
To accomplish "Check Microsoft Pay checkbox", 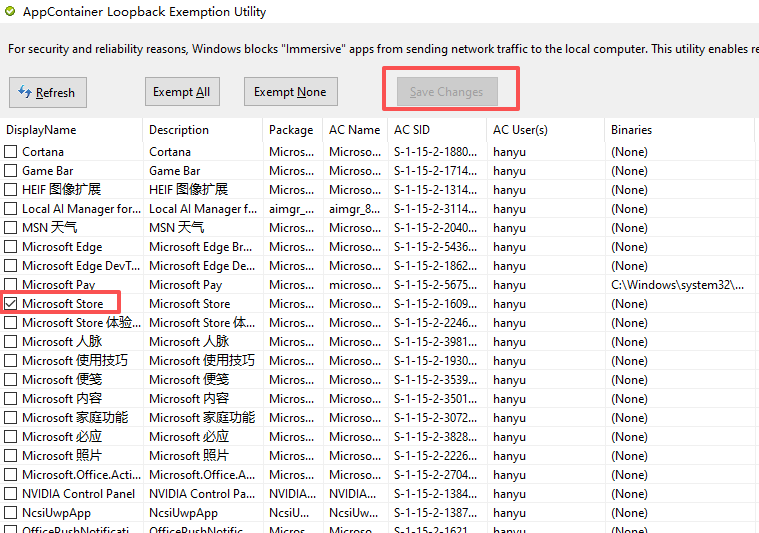I will (10, 285).
